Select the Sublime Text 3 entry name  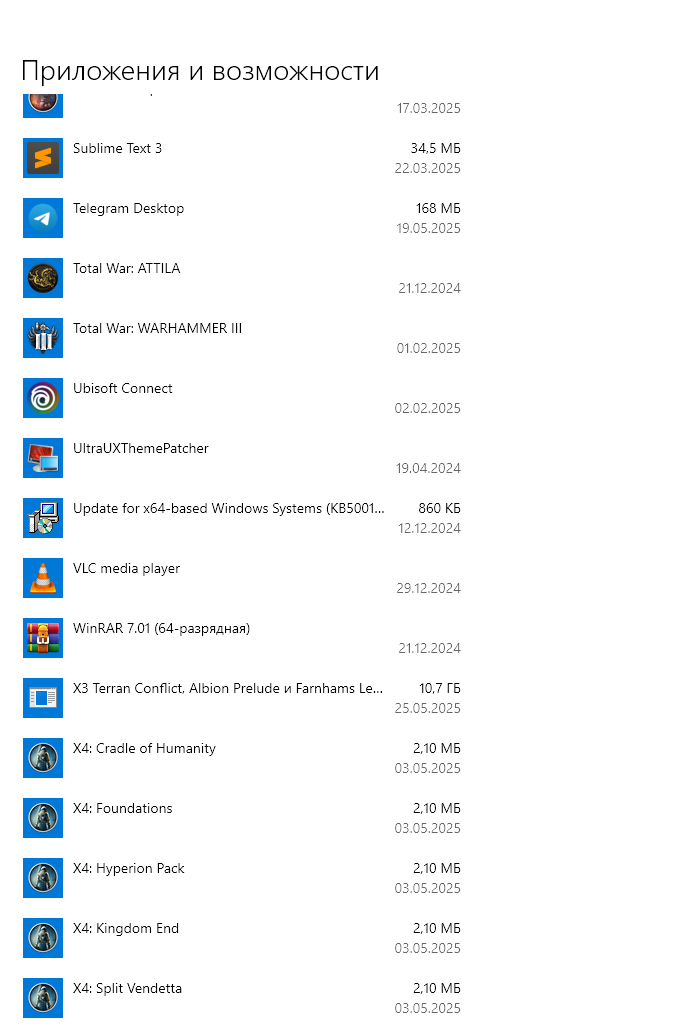pos(117,149)
